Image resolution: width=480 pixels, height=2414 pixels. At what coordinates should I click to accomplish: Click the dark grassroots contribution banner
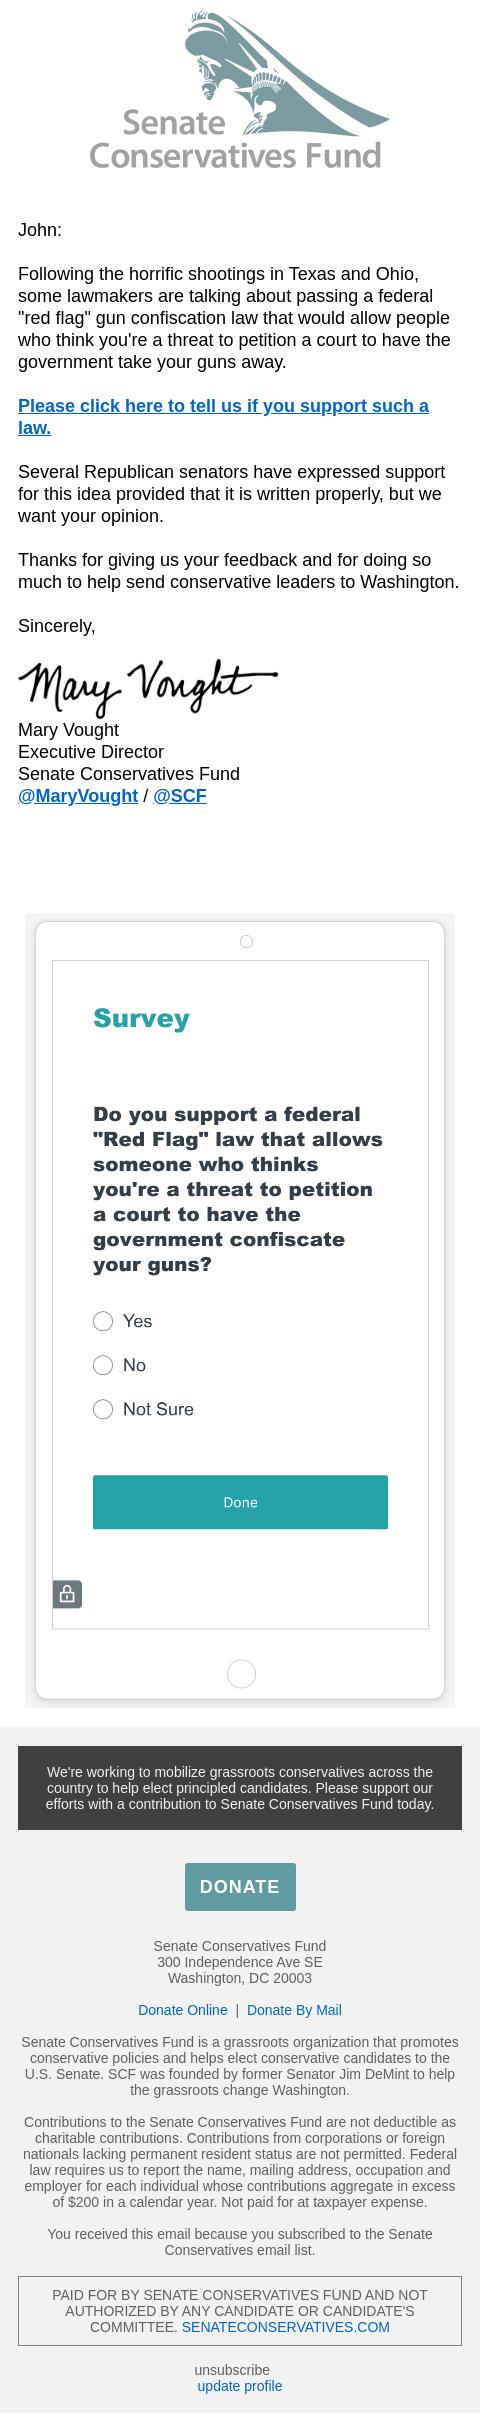tap(240, 1788)
